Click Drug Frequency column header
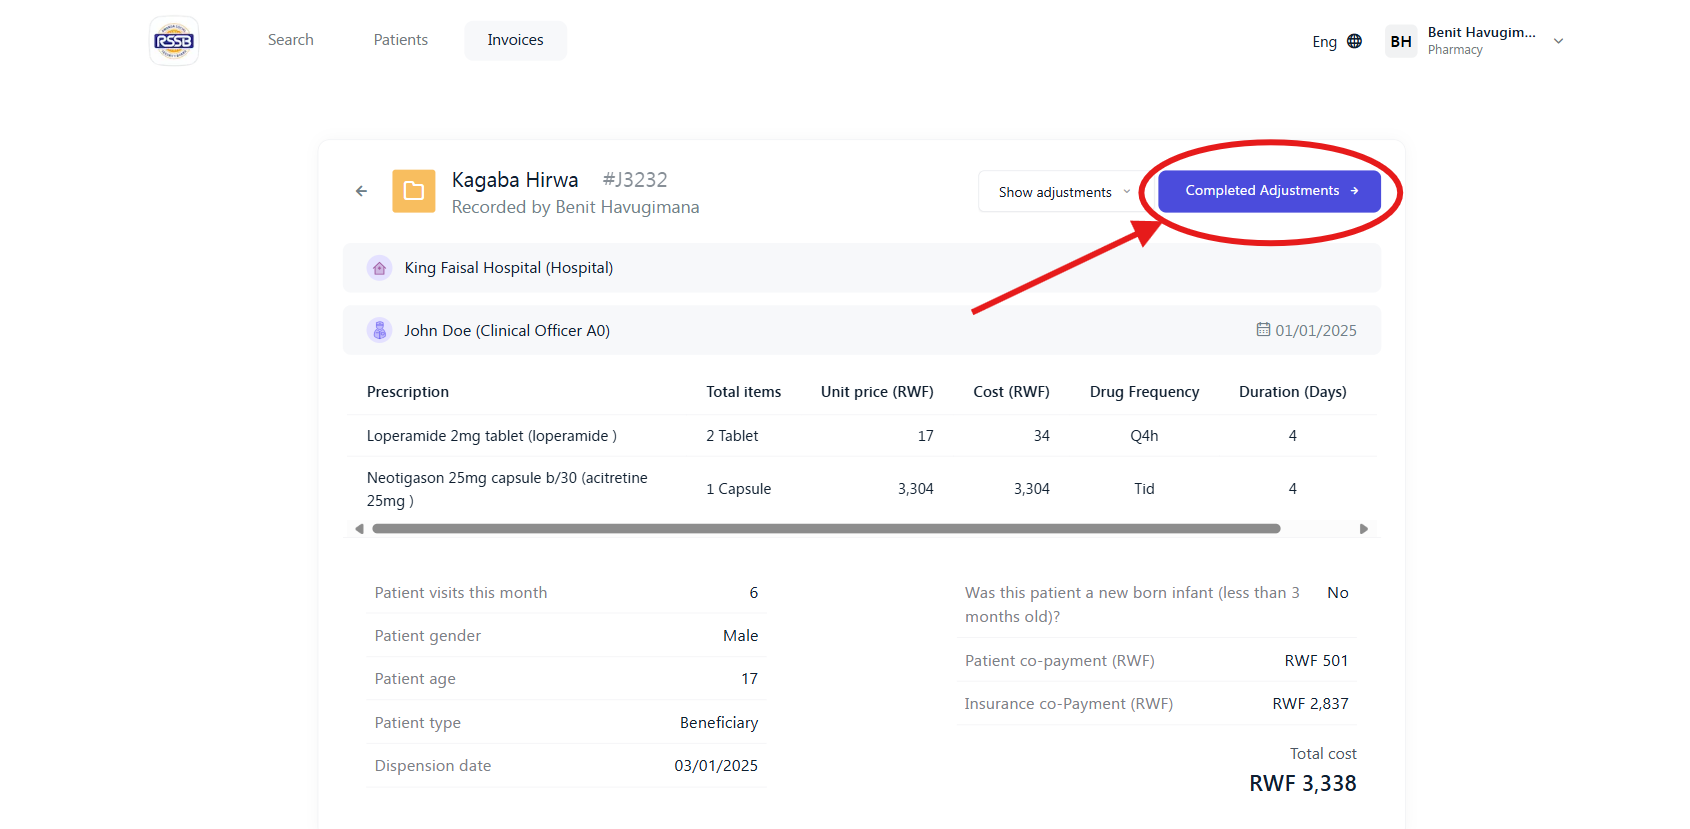 pyautogui.click(x=1145, y=392)
